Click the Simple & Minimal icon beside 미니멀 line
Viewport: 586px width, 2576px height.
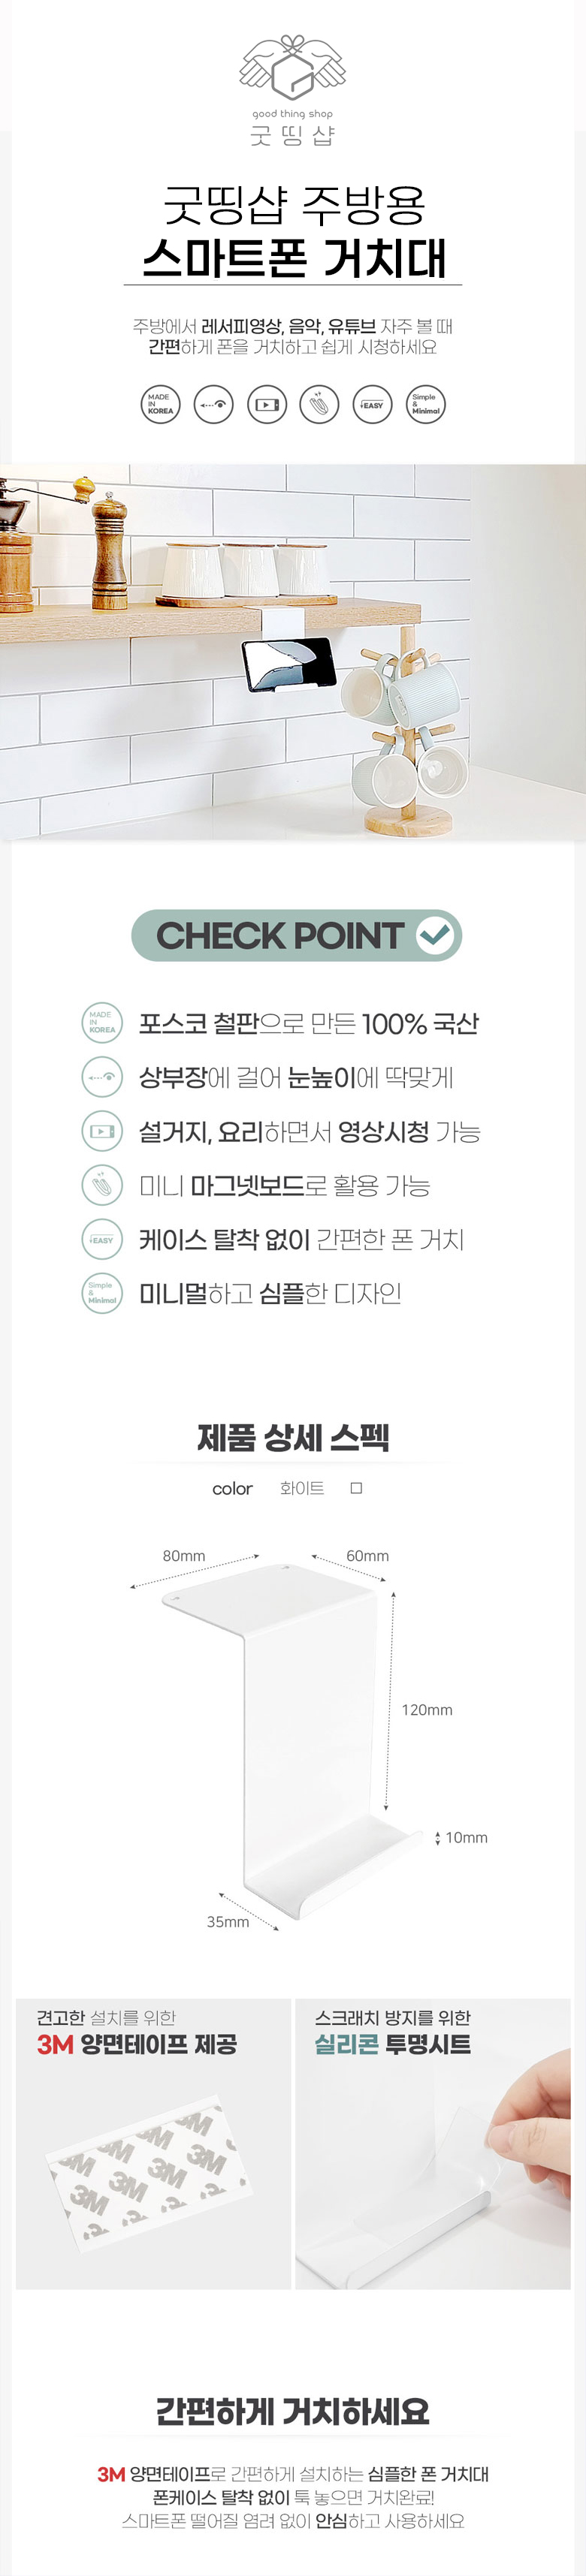click(101, 1293)
